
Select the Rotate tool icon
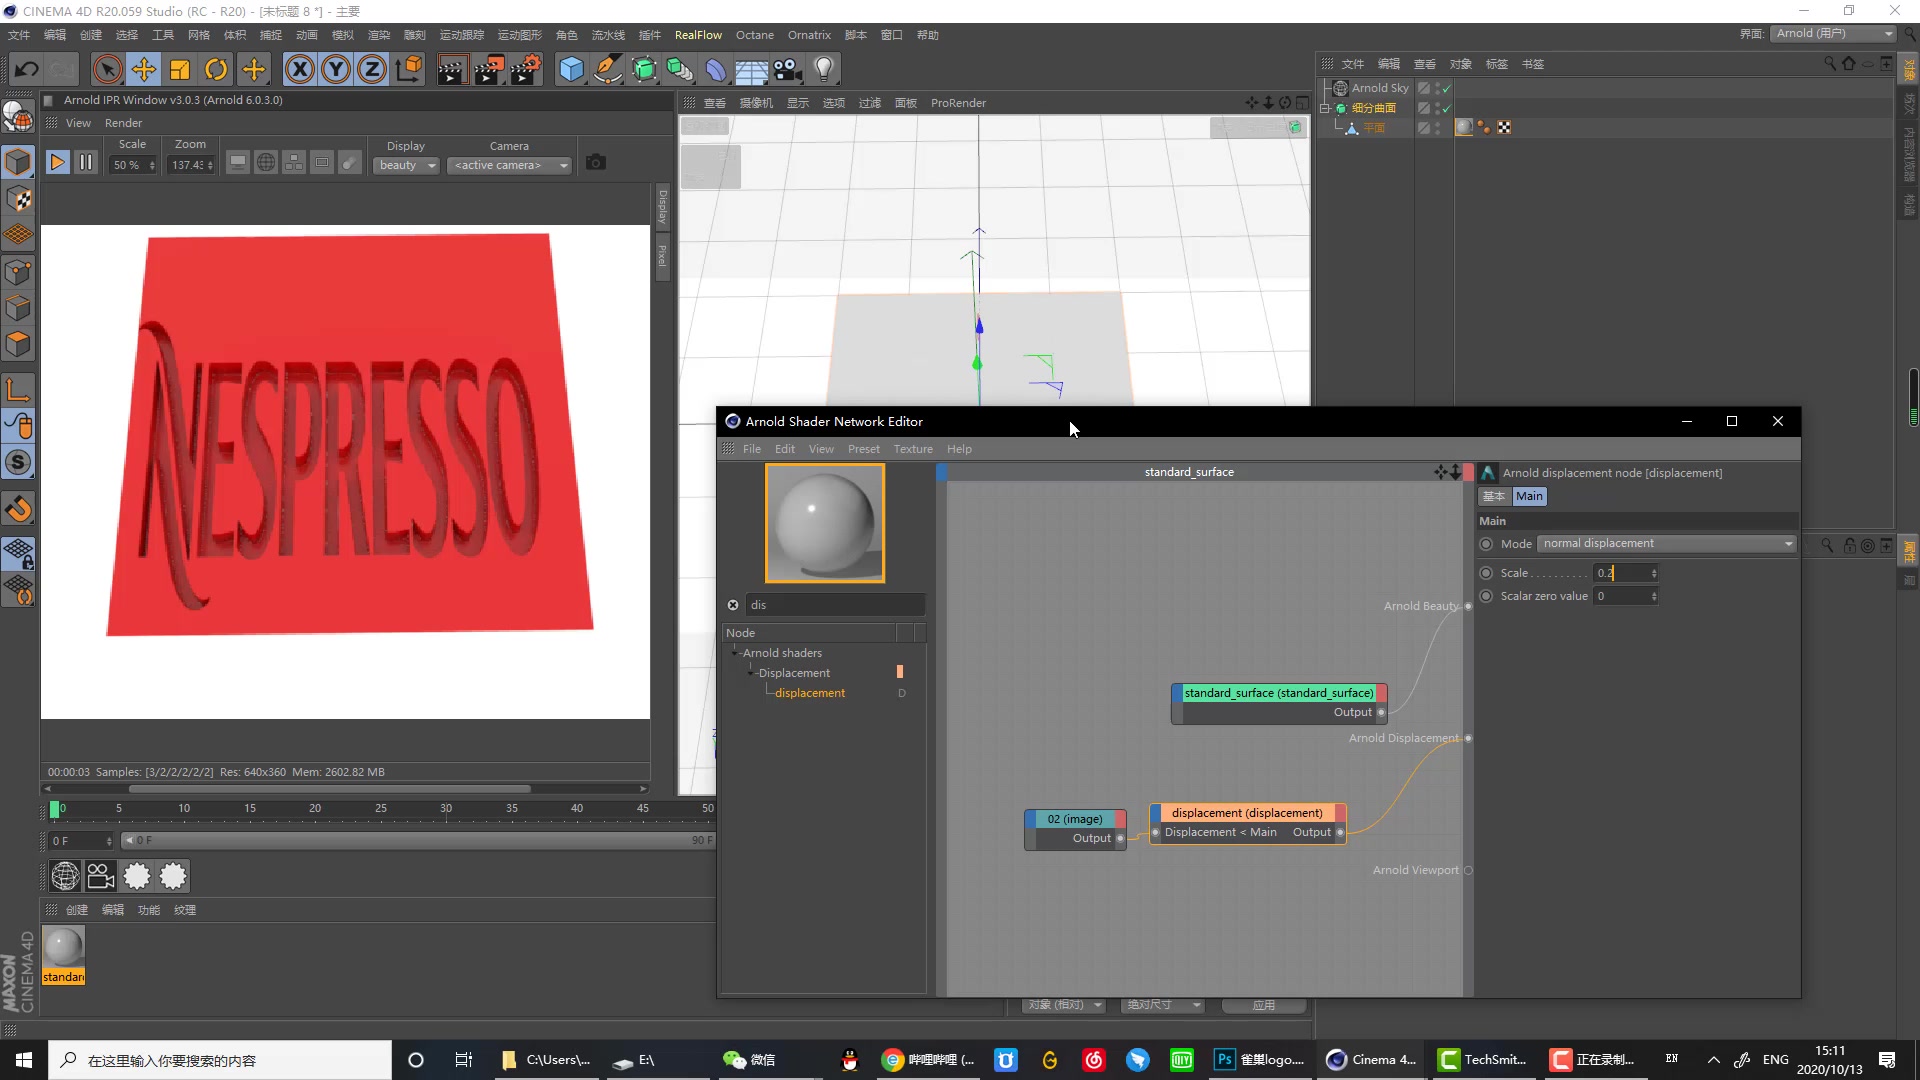click(x=216, y=70)
